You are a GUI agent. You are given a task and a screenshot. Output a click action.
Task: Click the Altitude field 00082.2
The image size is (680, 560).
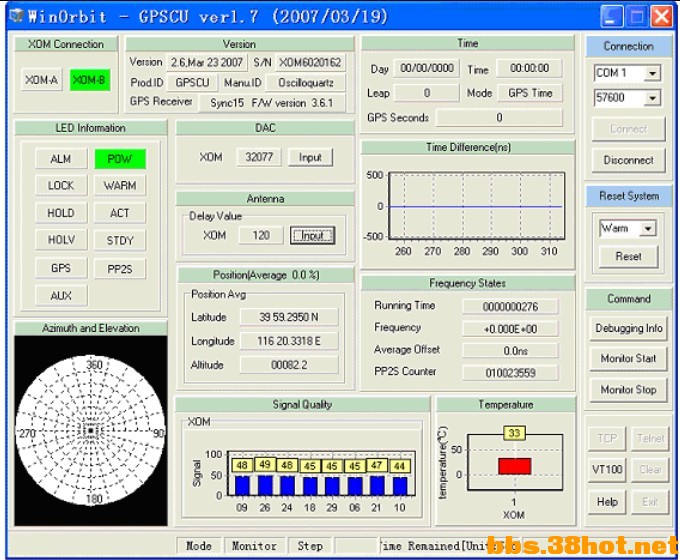click(289, 365)
